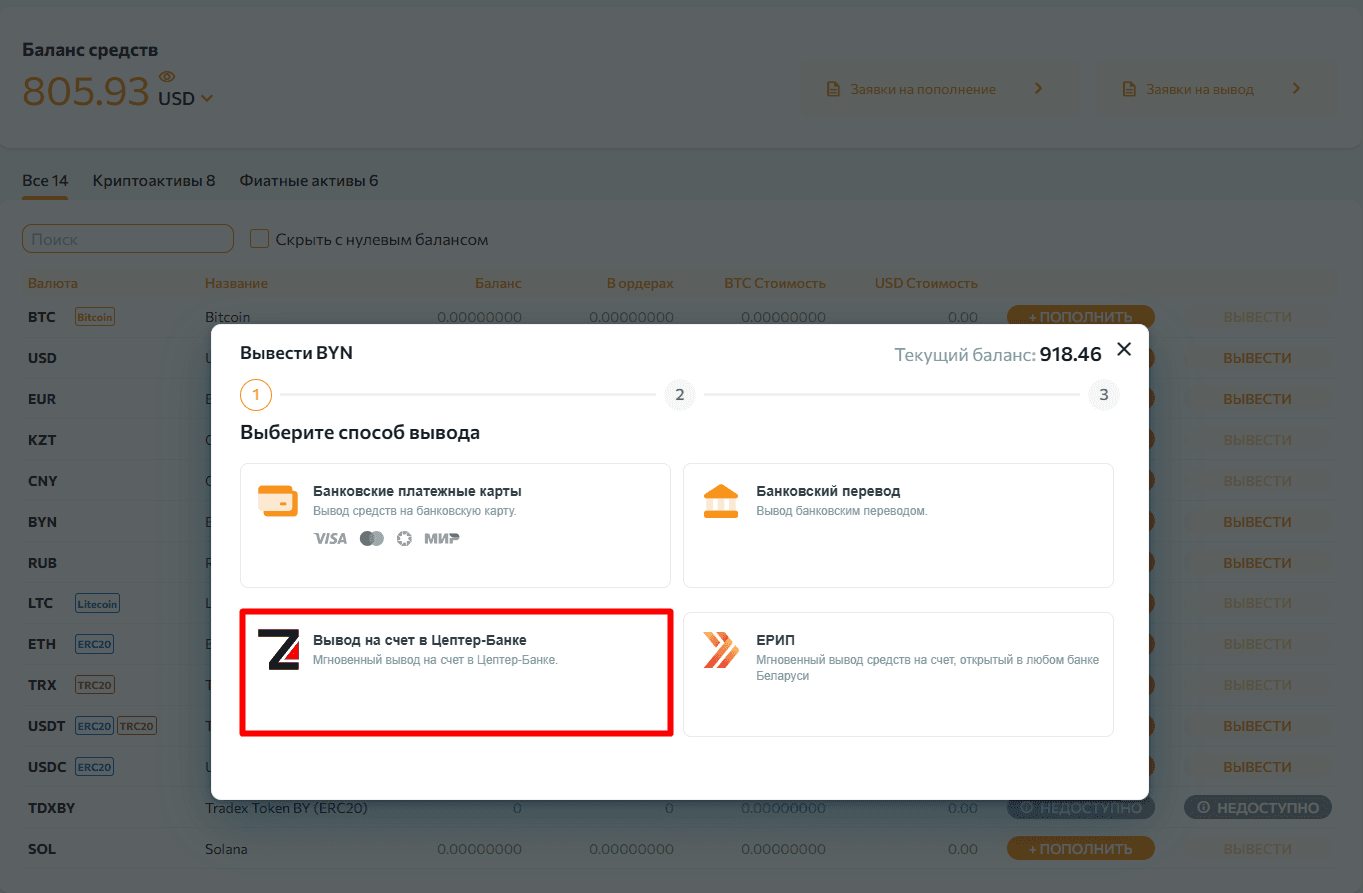1363x893 pixels.
Task: Switch to Криптоактивы 8 tab
Action: tap(154, 181)
